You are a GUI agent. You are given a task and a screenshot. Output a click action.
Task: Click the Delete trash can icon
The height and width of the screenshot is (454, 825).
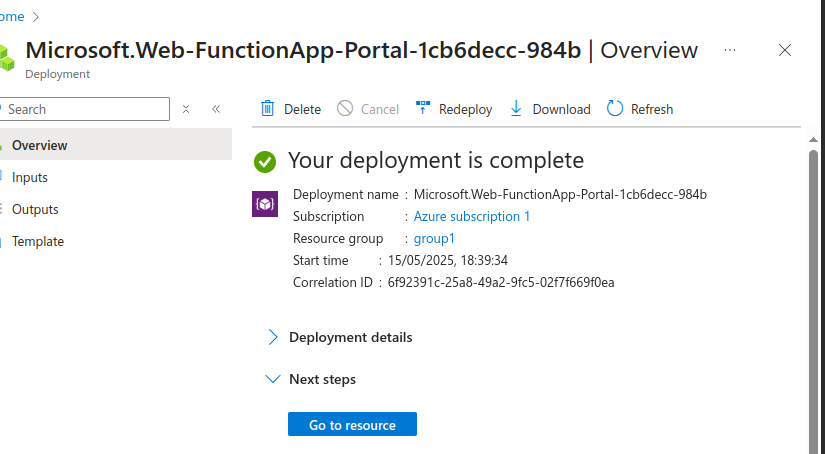click(268, 109)
